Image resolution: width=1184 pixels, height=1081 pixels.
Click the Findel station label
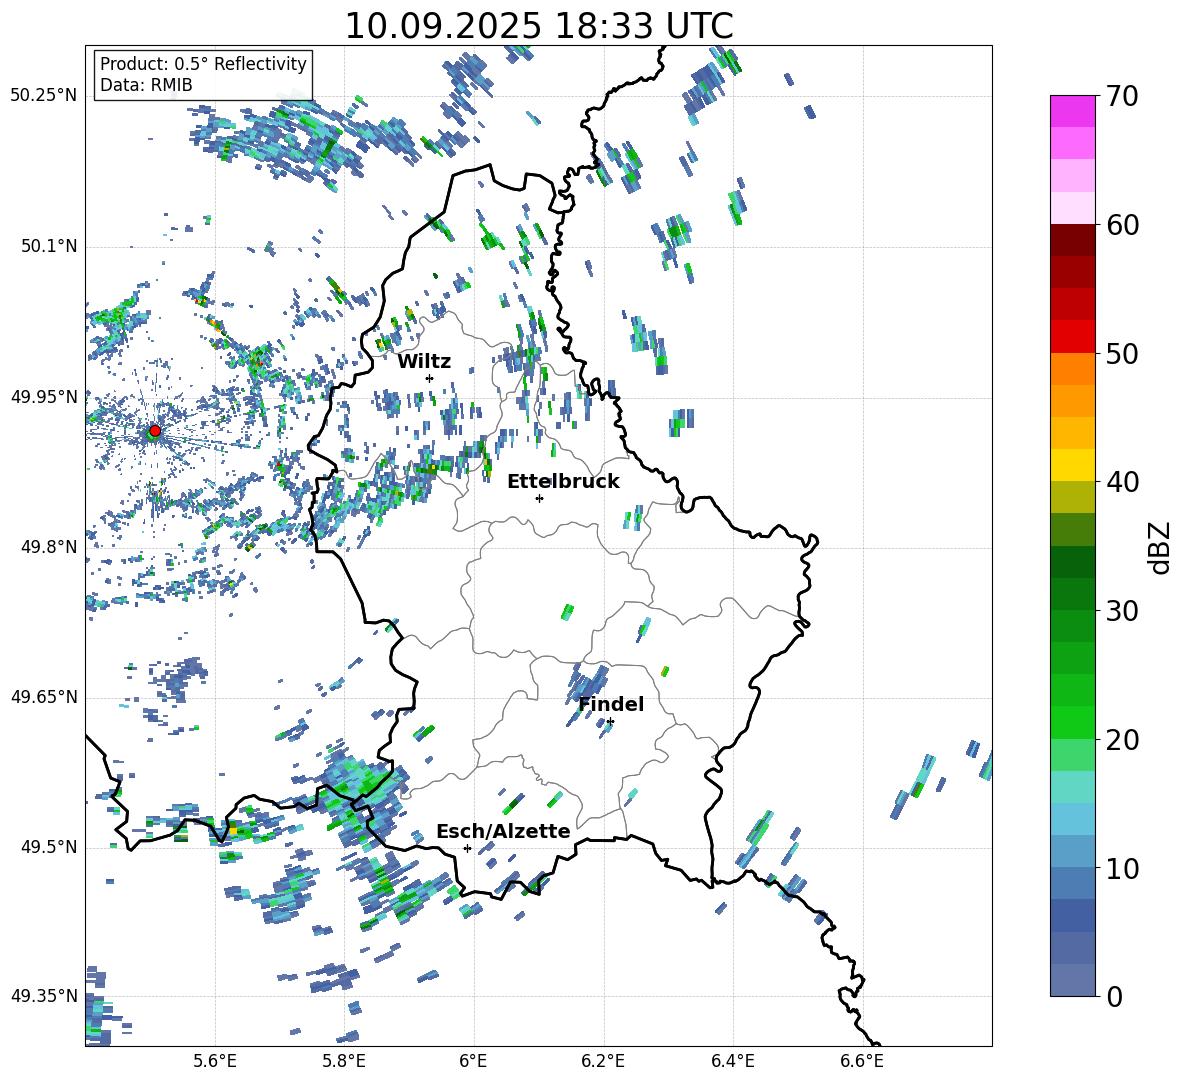click(x=611, y=704)
